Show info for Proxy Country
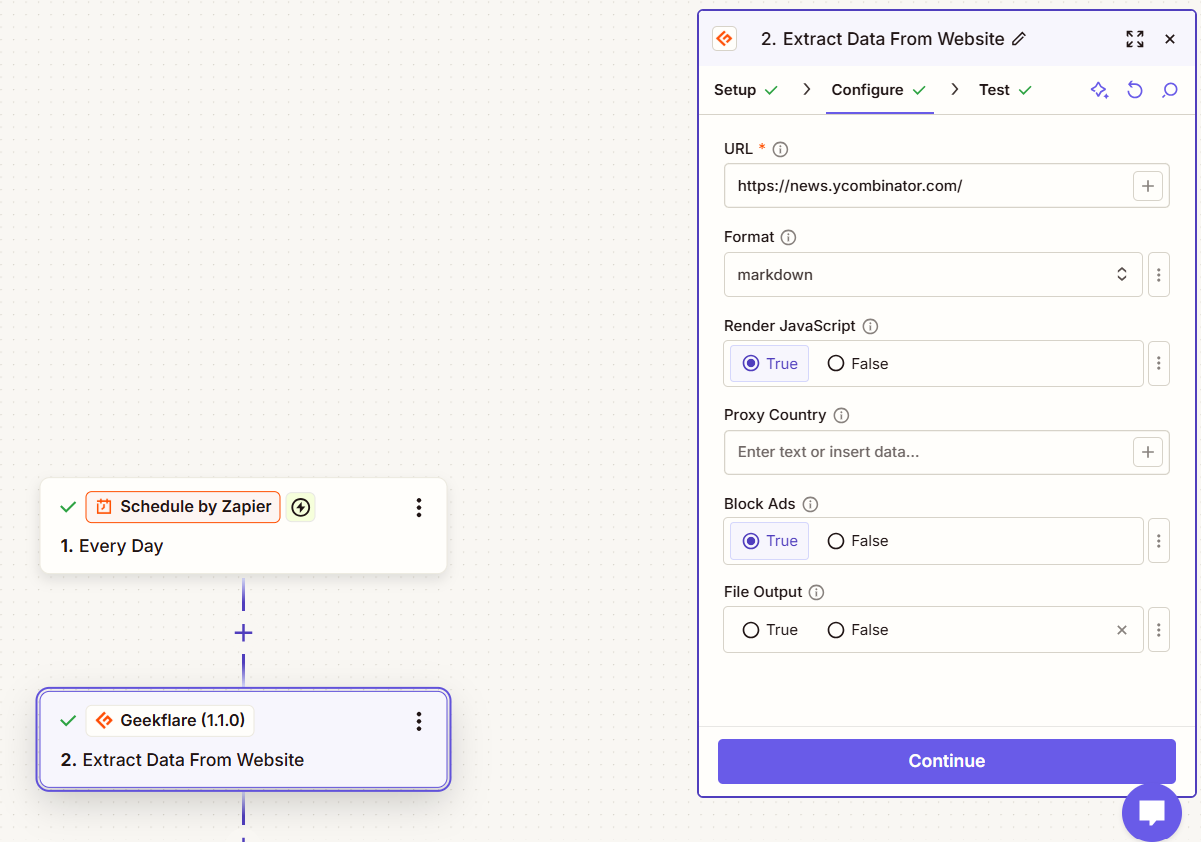Screen dimensions: 1201x842 [x=841, y=415]
